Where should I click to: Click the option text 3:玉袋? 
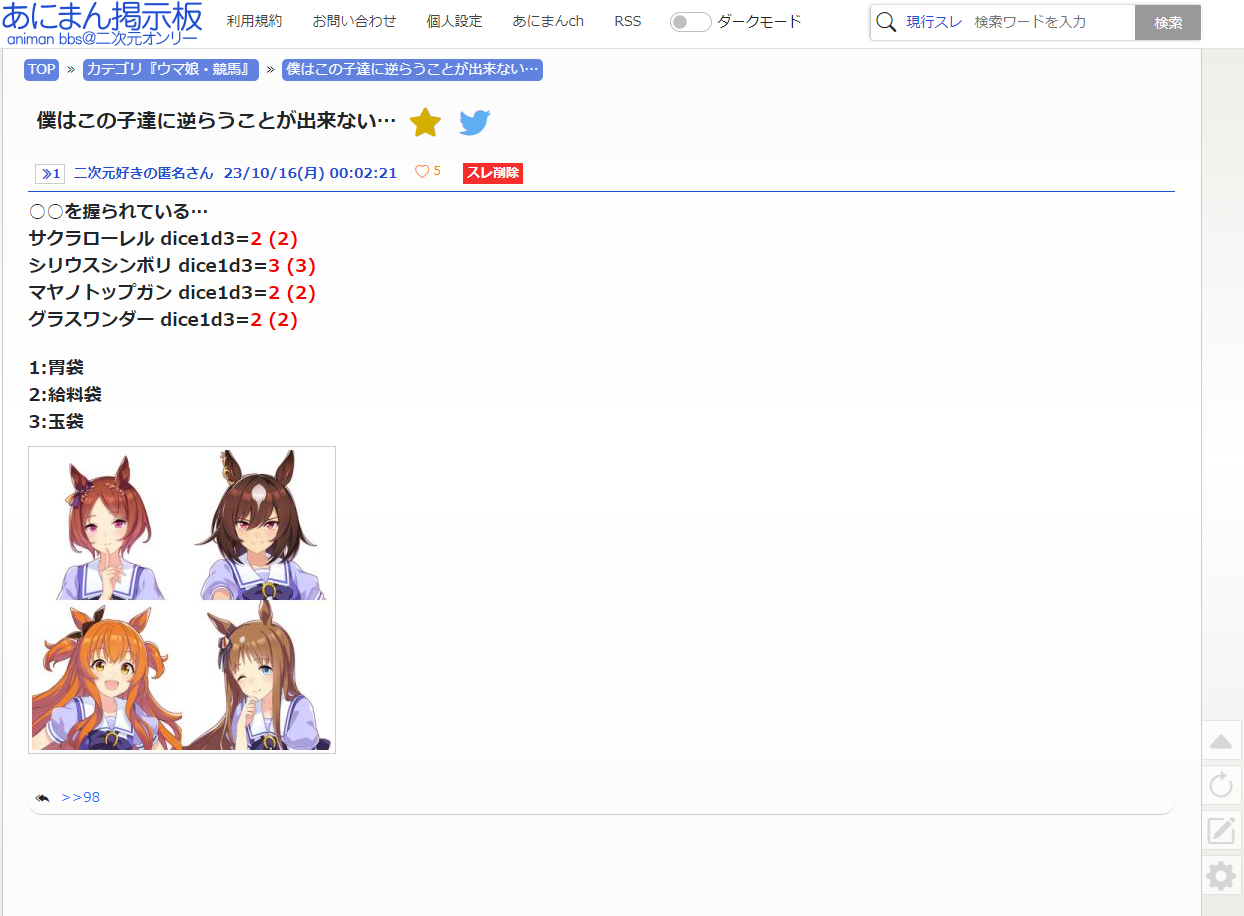point(56,421)
